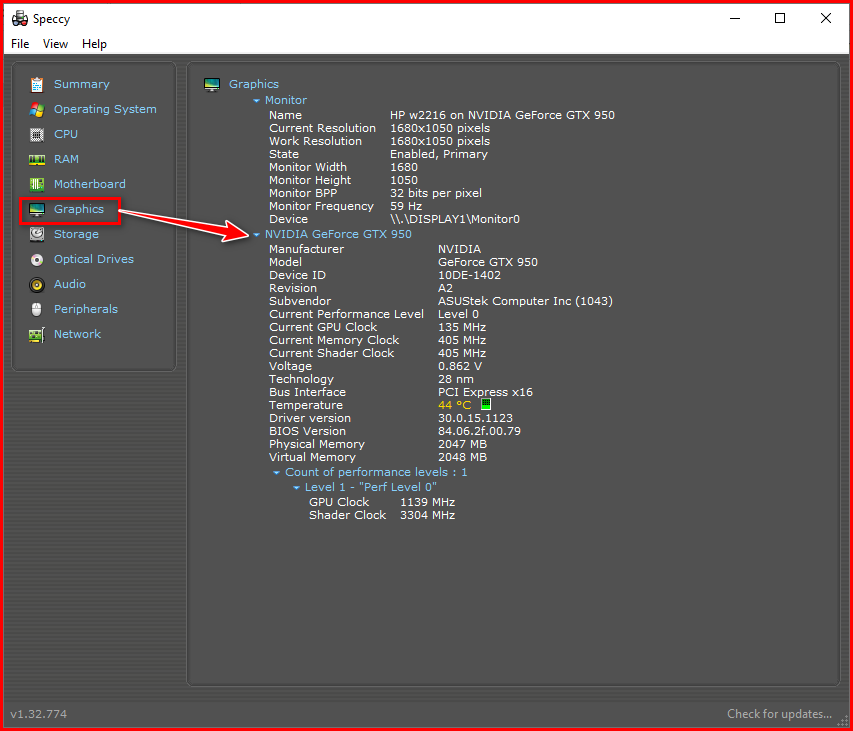This screenshot has height=731, width=853.
Task: Click the Peripherals mouse icon
Action: point(36,309)
